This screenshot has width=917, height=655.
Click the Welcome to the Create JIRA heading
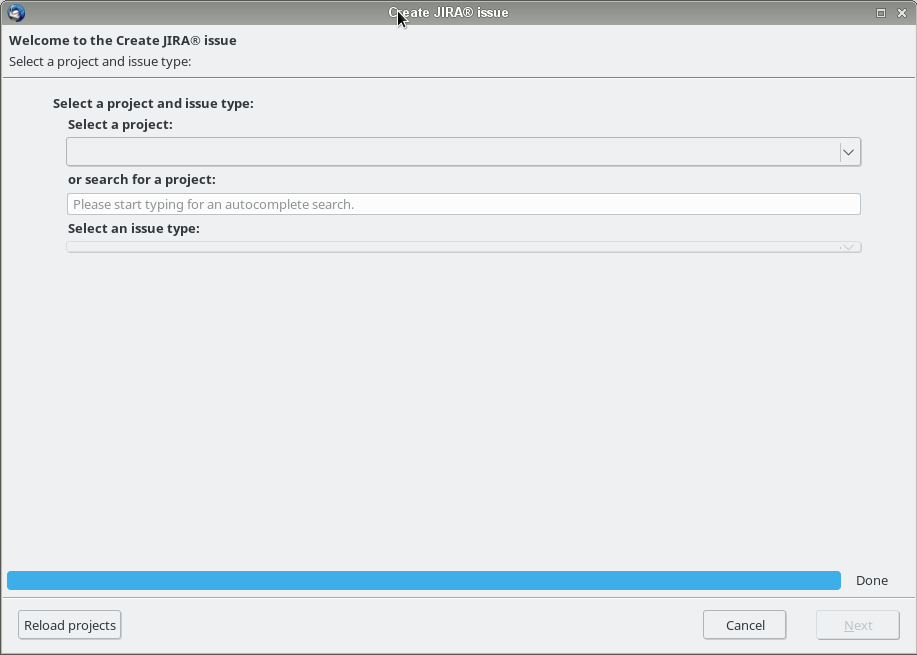(x=123, y=41)
